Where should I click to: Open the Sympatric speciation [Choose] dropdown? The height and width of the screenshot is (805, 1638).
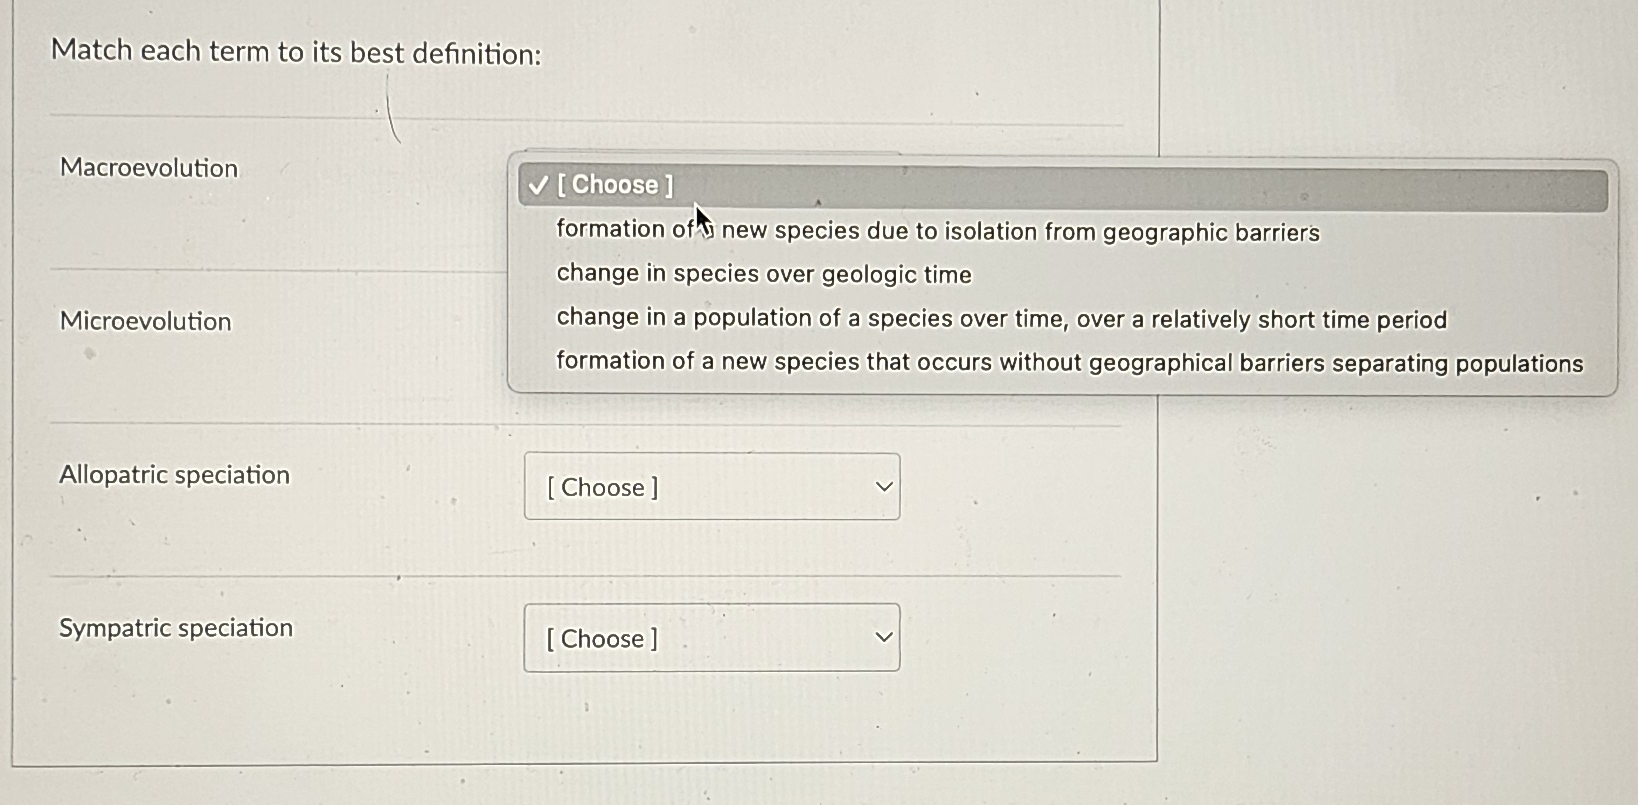[712, 638]
